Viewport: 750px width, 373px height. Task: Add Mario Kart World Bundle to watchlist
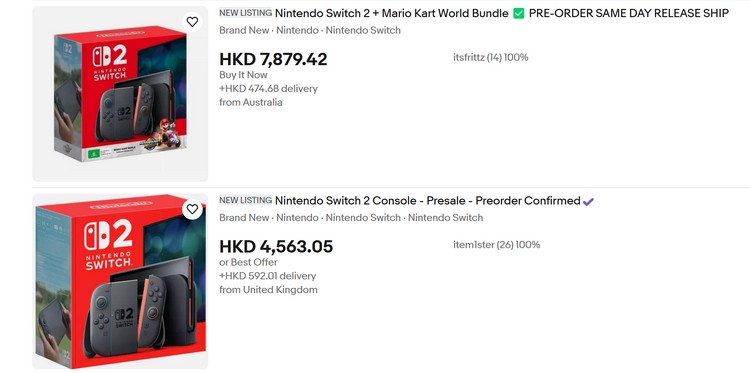(x=192, y=22)
